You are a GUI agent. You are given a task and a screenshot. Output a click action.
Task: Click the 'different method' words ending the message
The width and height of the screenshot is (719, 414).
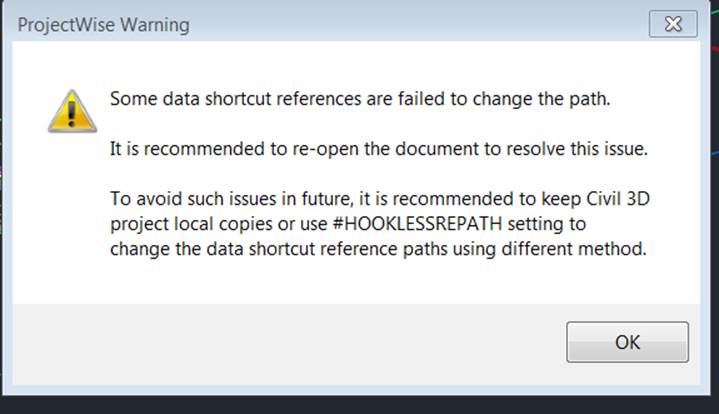[x=574, y=249]
